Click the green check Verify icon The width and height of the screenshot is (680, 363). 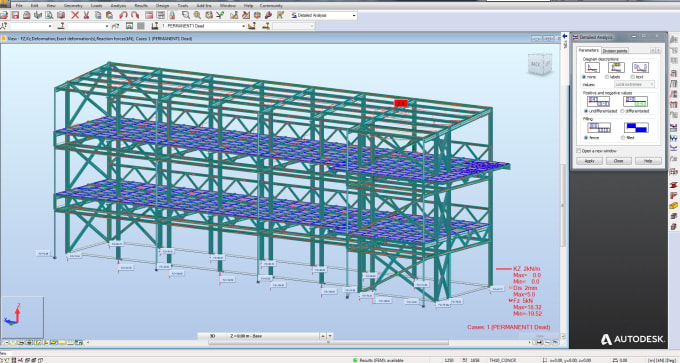220,15
